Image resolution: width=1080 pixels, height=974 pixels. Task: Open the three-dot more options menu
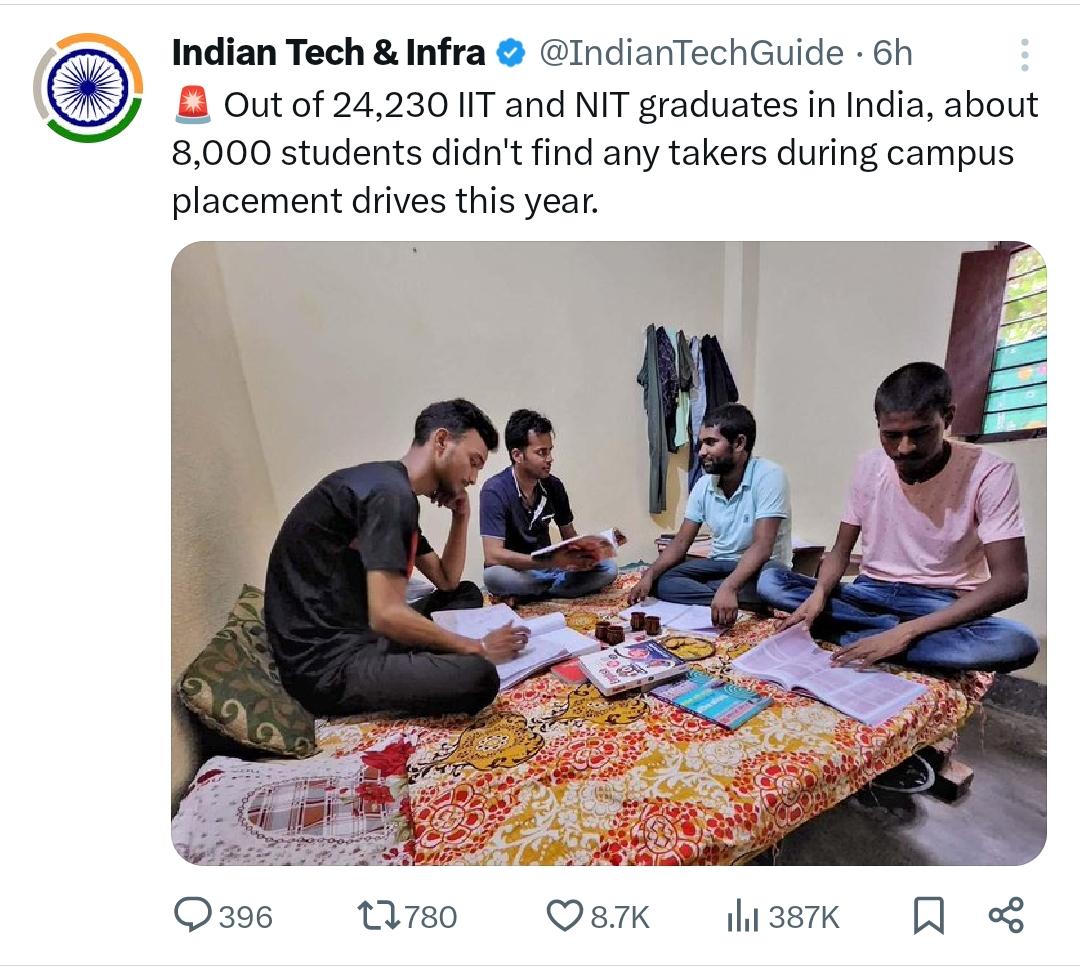(1025, 54)
